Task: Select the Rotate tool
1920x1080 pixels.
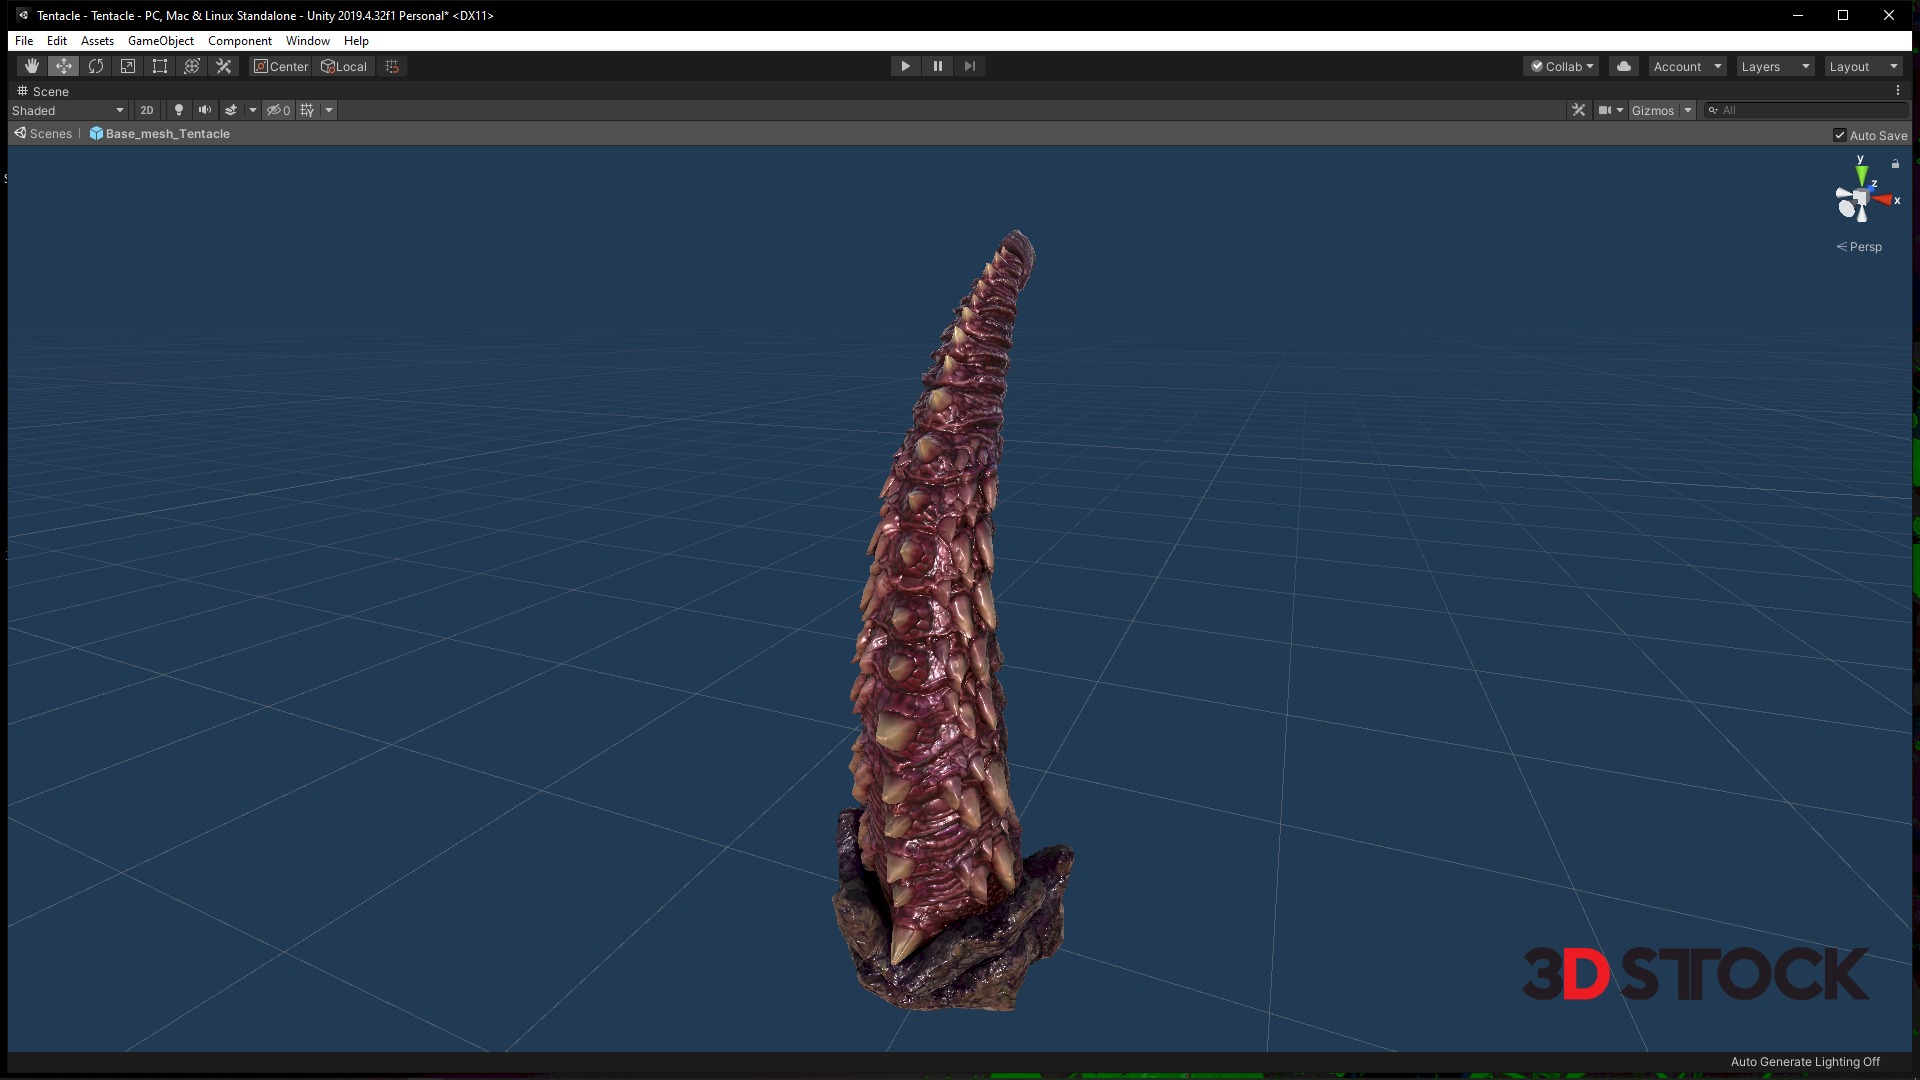Action: coord(96,66)
